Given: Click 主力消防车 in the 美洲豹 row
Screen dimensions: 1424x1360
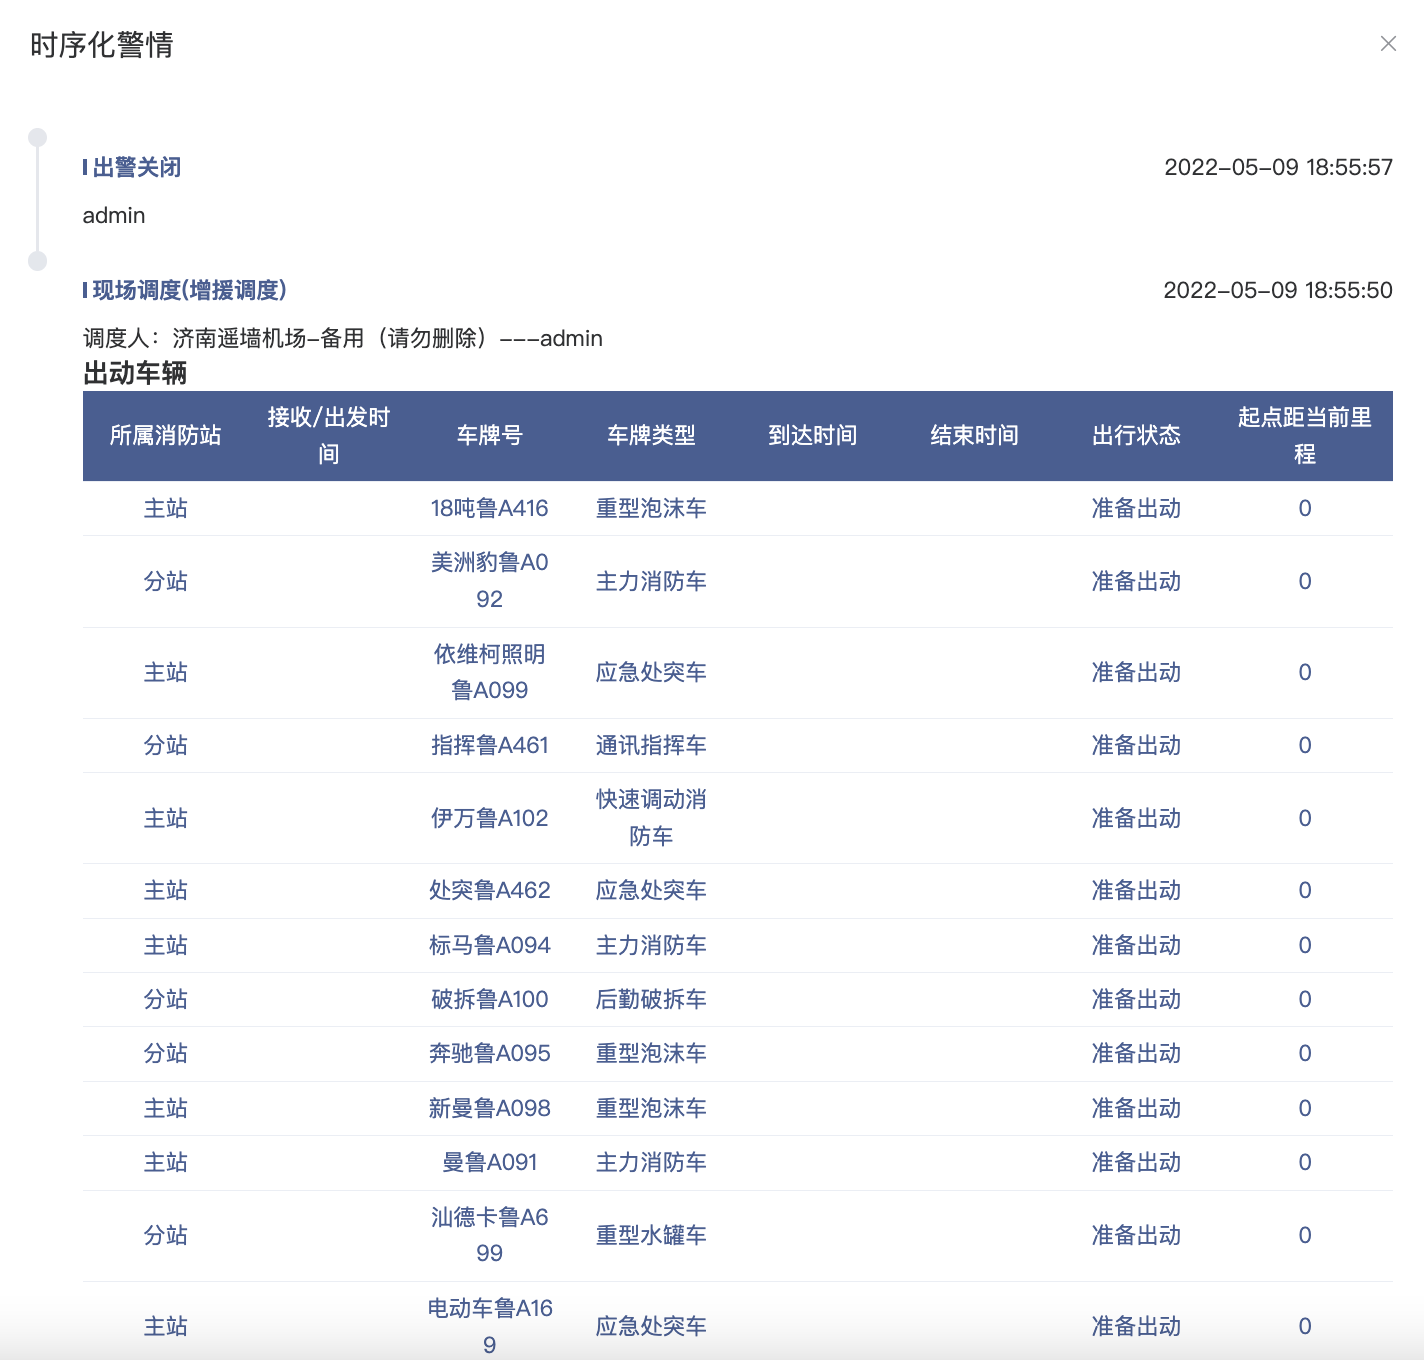Looking at the screenshot, I should [651, 581].
